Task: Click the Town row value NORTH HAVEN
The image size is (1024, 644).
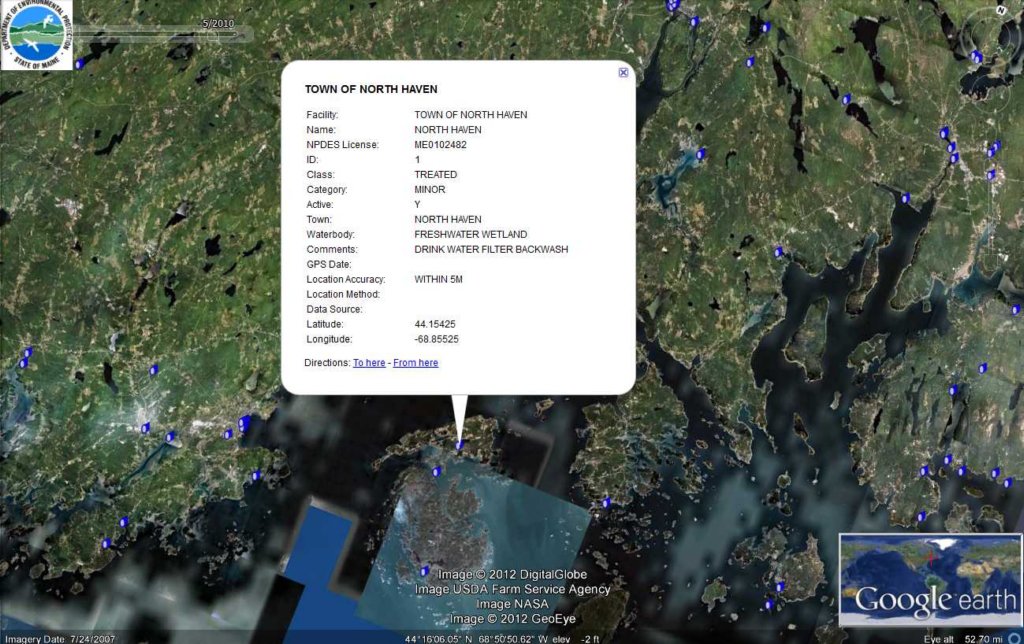Action: (x=448, y=219)
